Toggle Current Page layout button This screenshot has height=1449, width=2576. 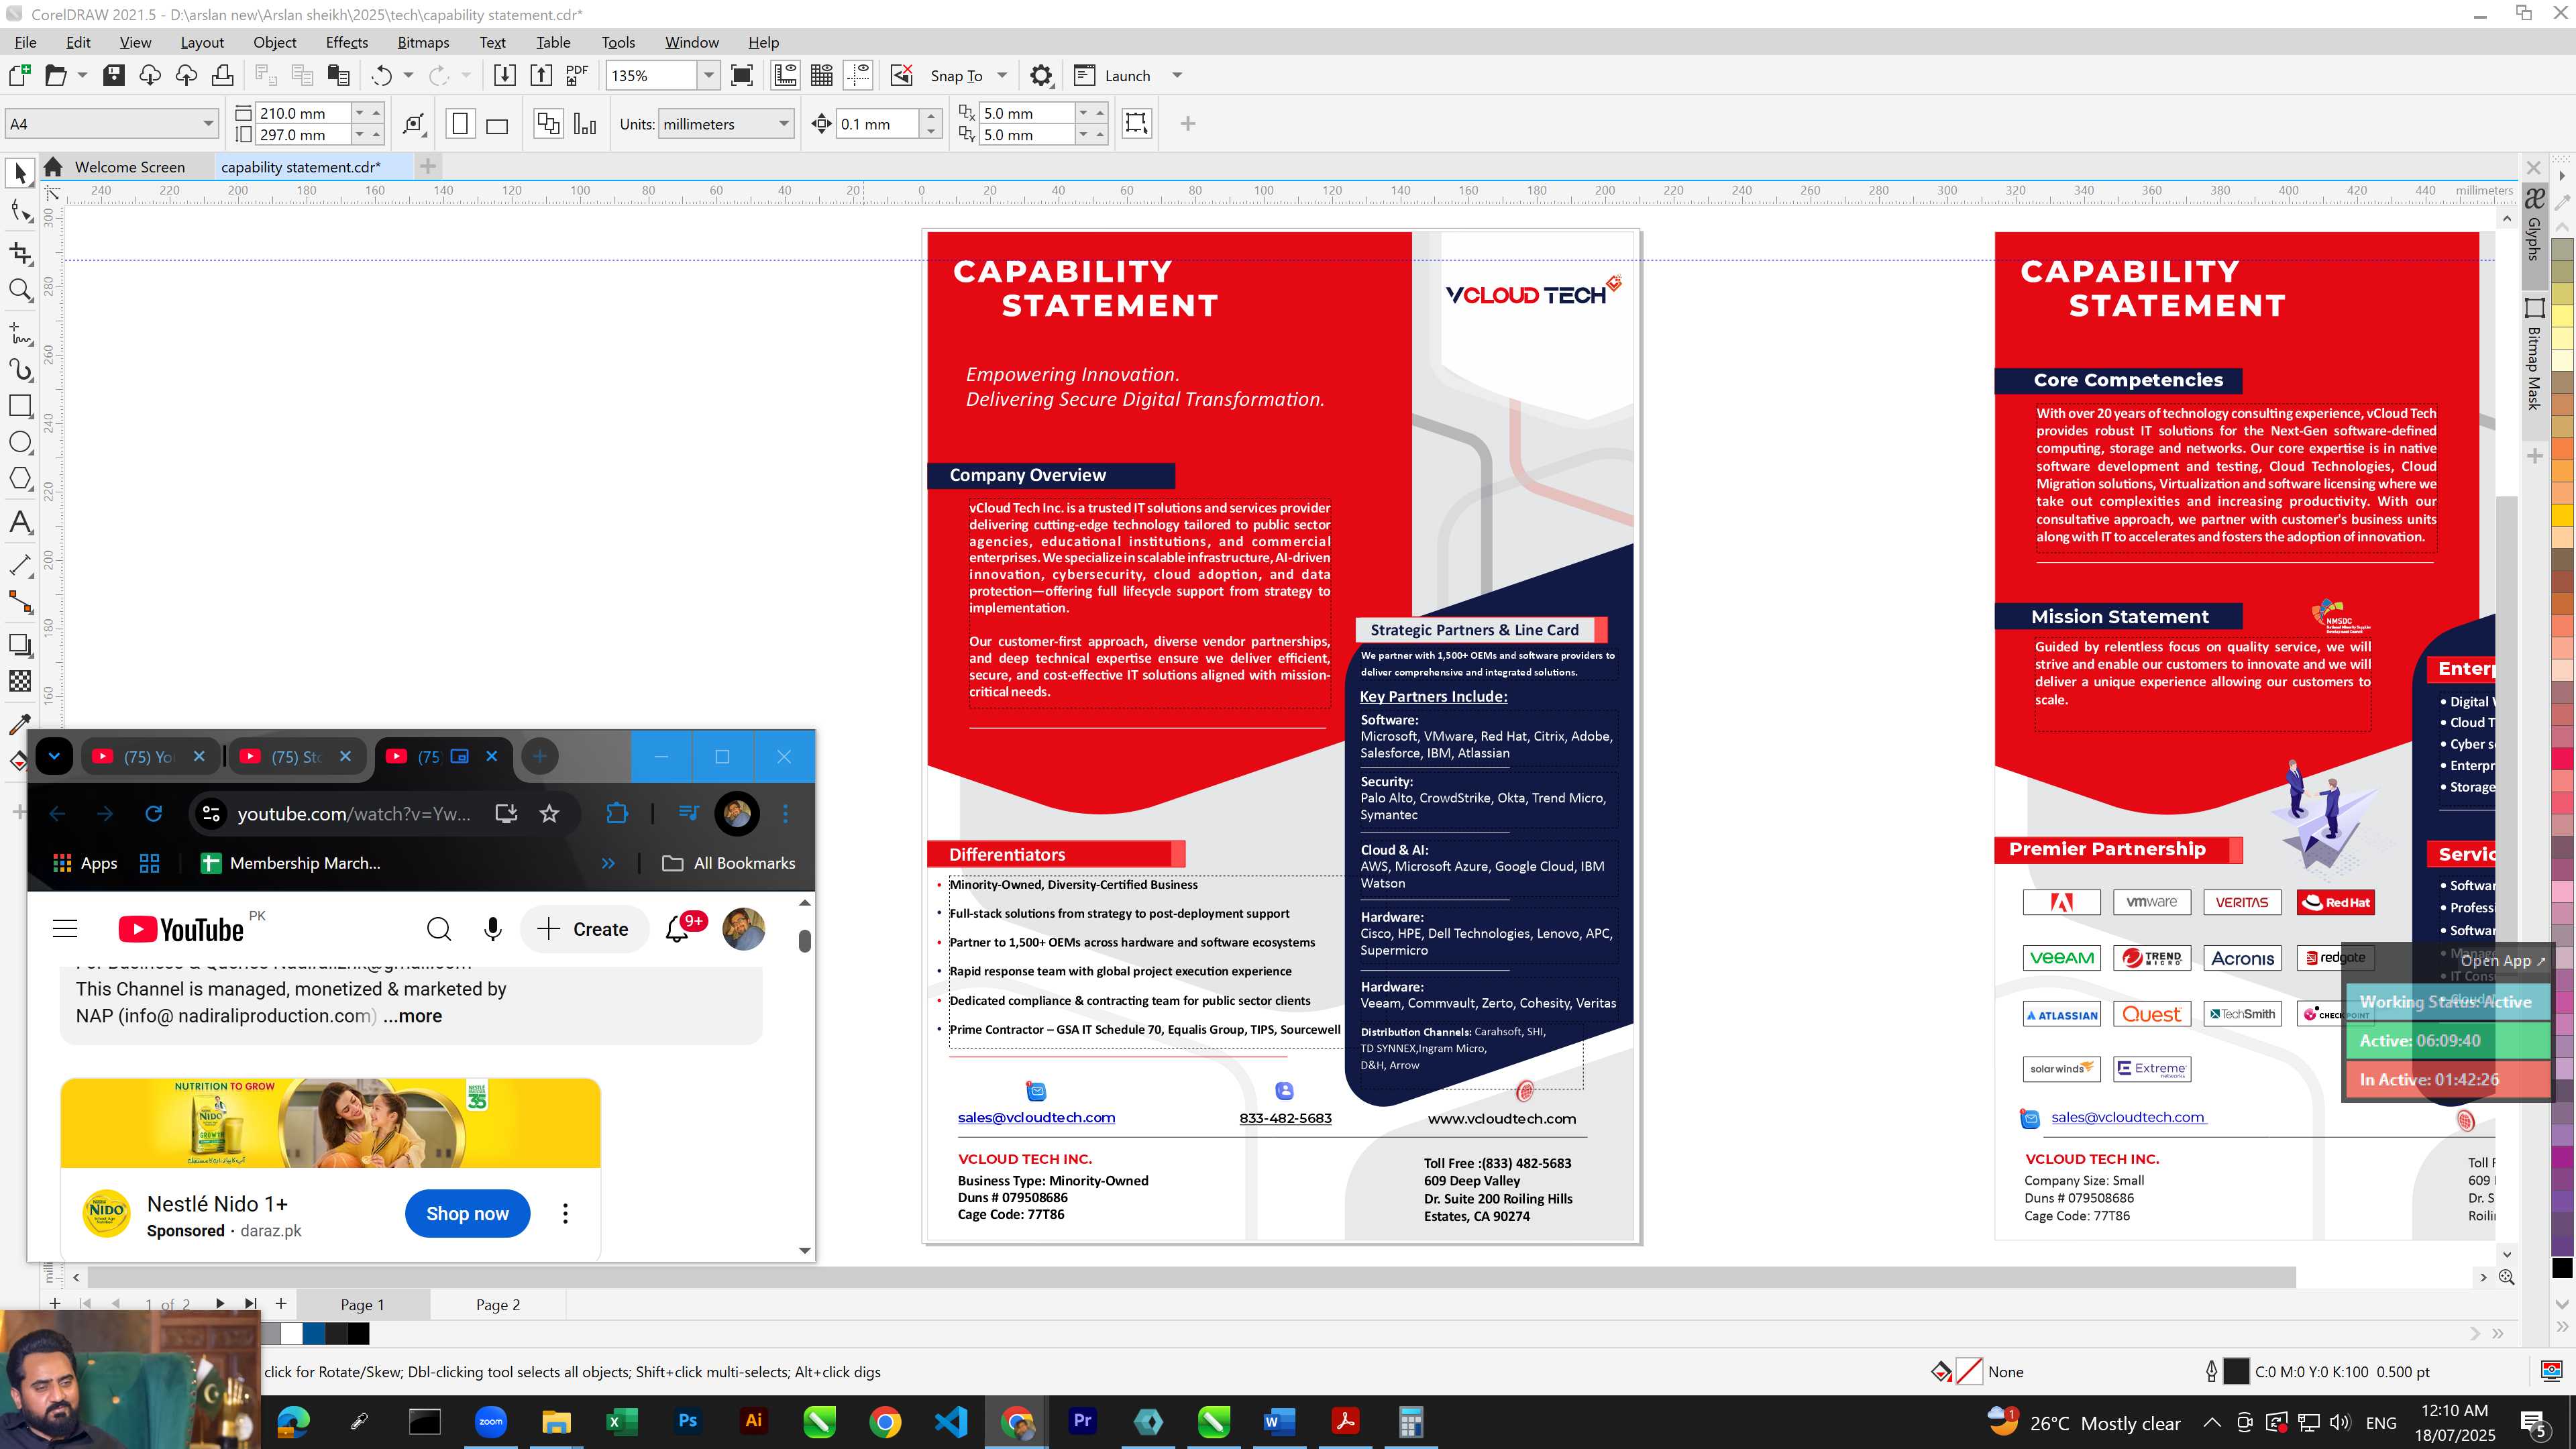point(585,124)
